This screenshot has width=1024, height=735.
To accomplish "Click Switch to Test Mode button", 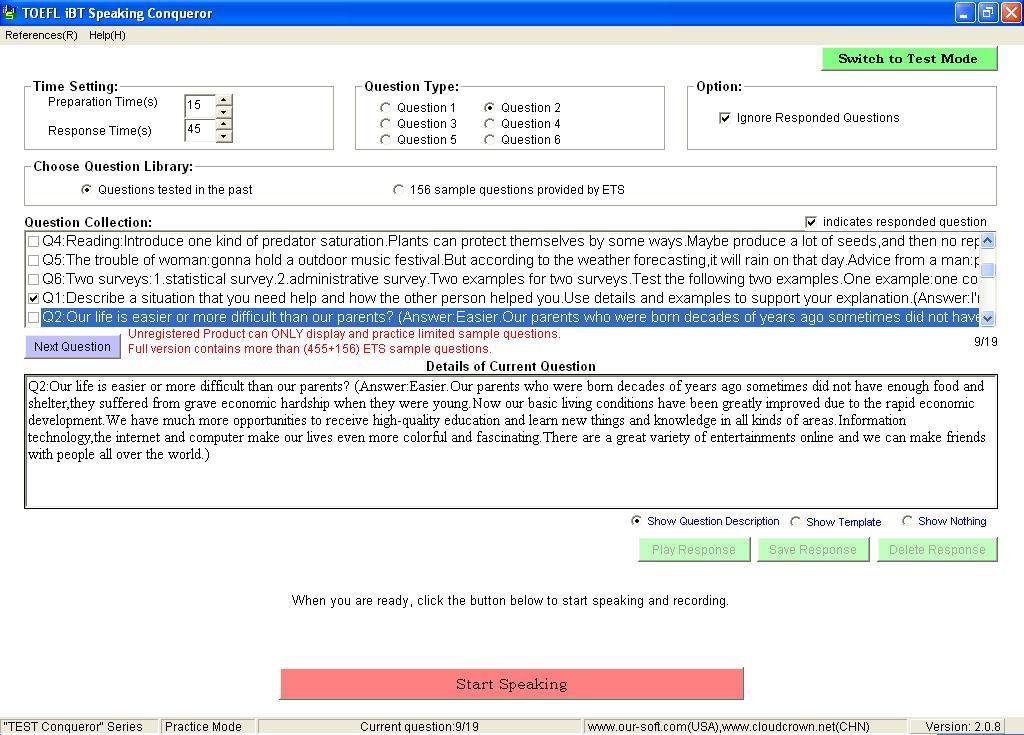I will 908,59.
